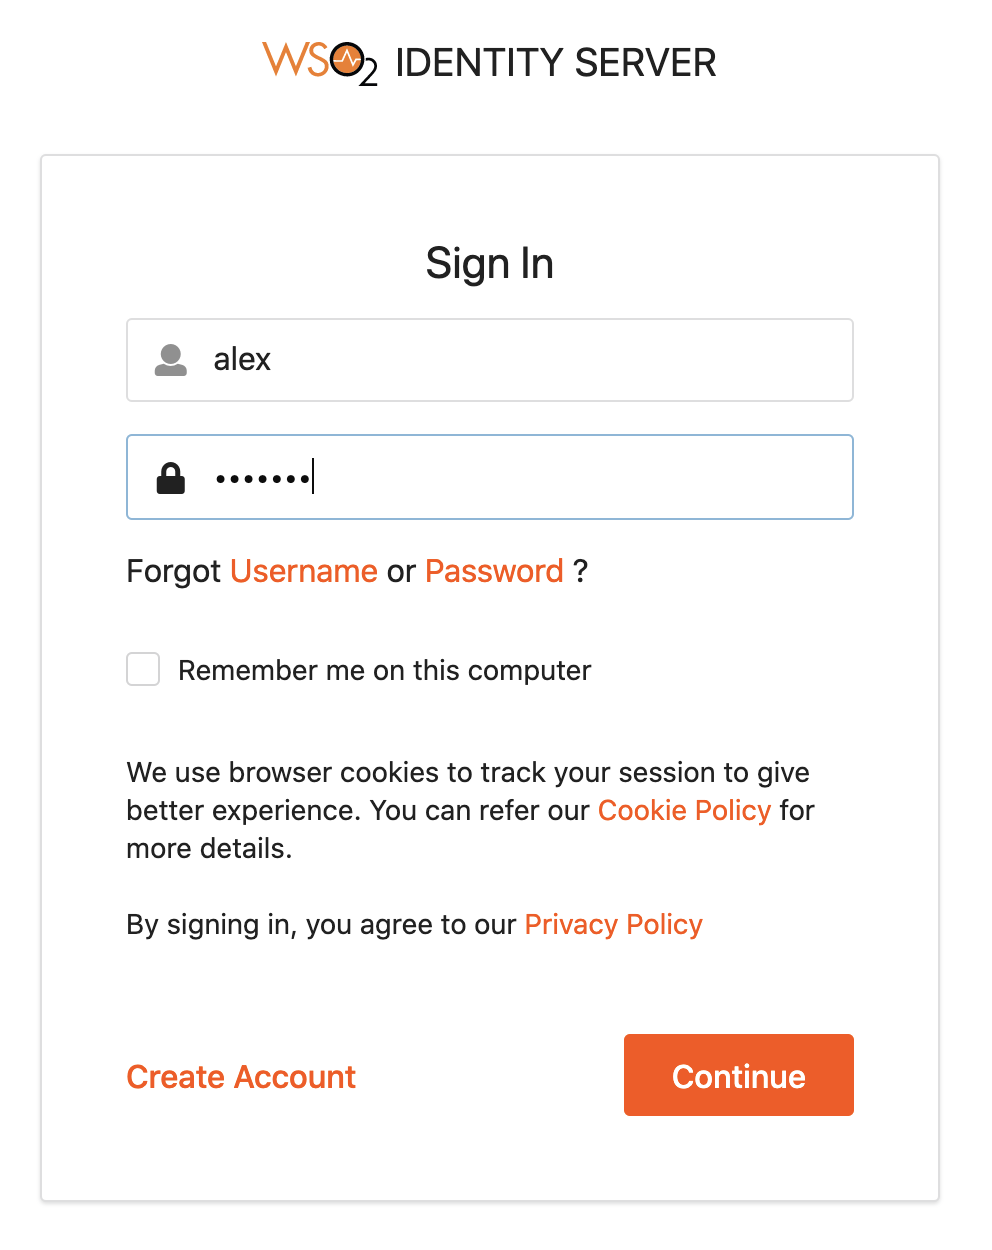Click the orange pulse circle in the logo
The image size is (992, 1250).
(x=346, y=60)
